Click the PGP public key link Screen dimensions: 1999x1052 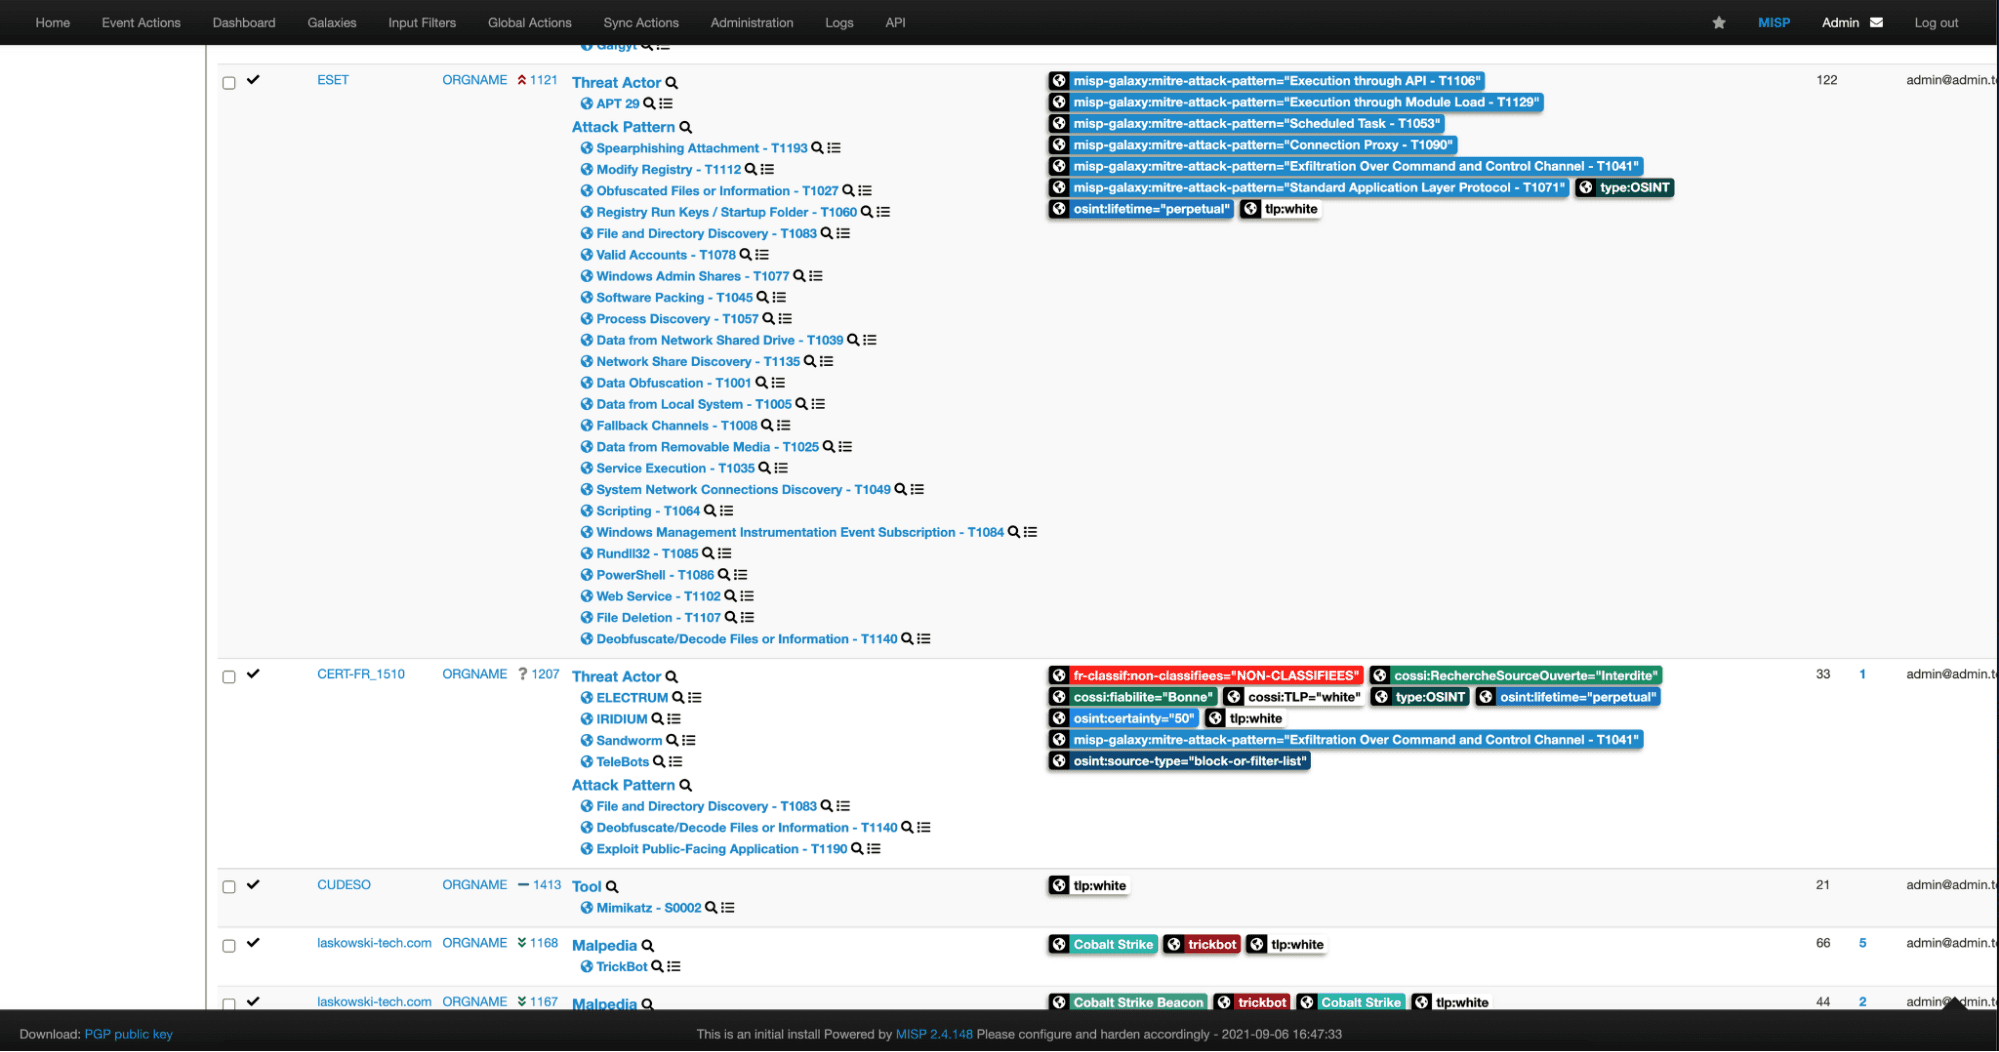click(x=128, y=1034)
